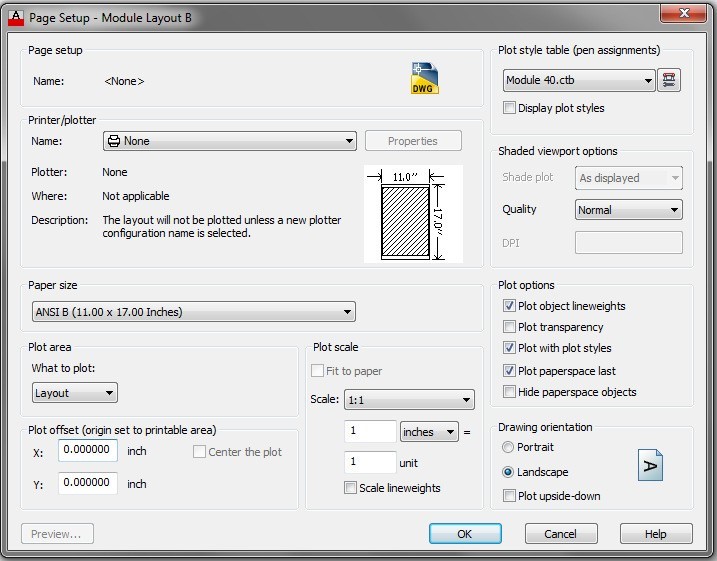Enable Display plot styles checkbox
717x561 pixels.
click(510, 108)
